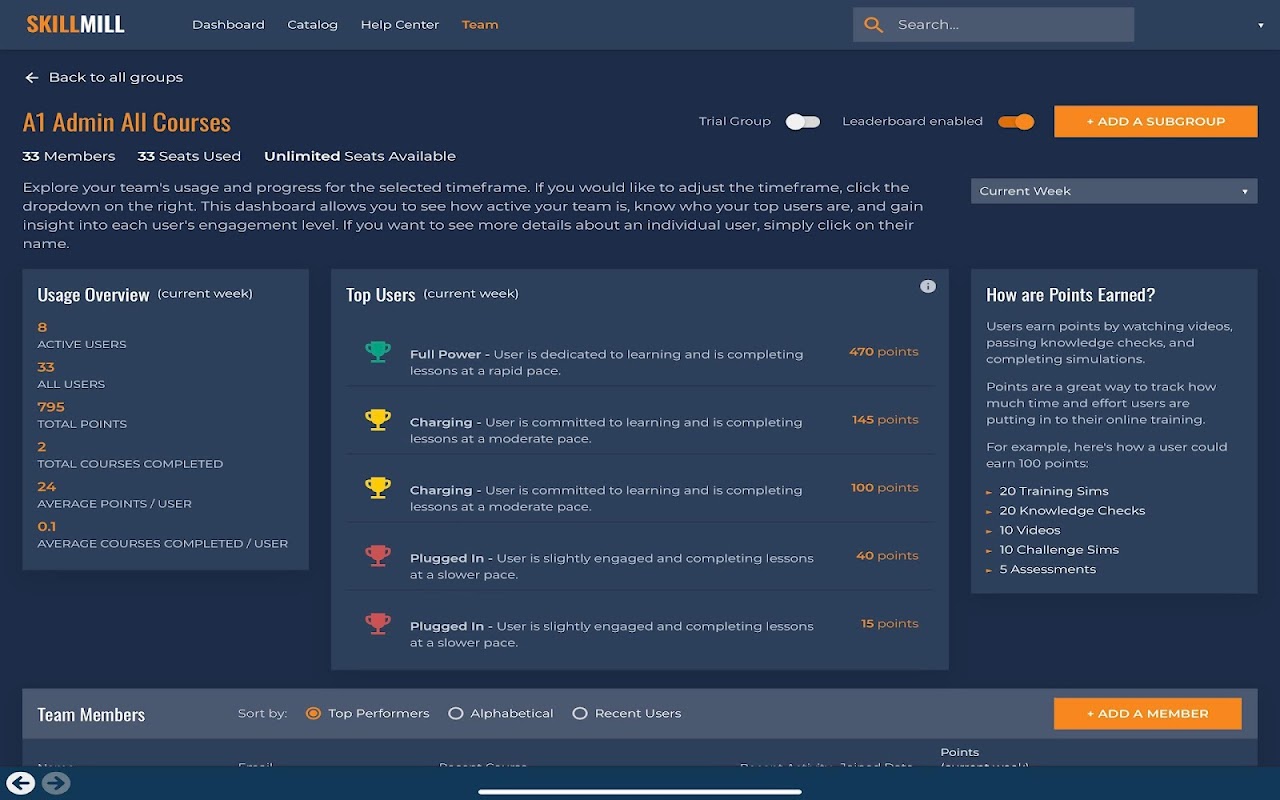Click the 15 points value

tap(889, 624)
